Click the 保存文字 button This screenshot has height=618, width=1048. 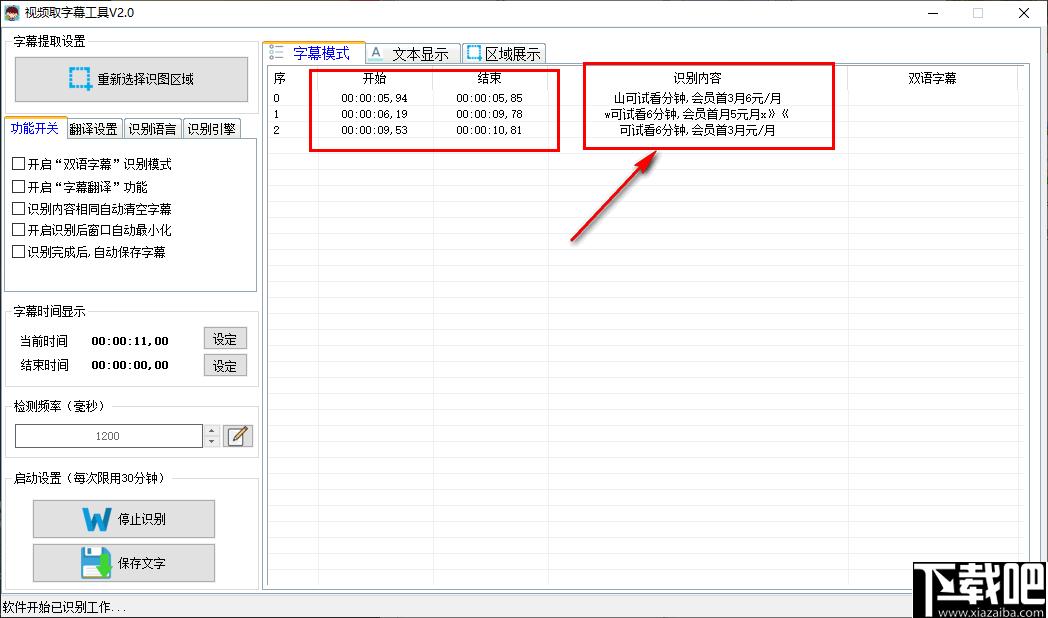pyautogui.click(x=124, y=563)
